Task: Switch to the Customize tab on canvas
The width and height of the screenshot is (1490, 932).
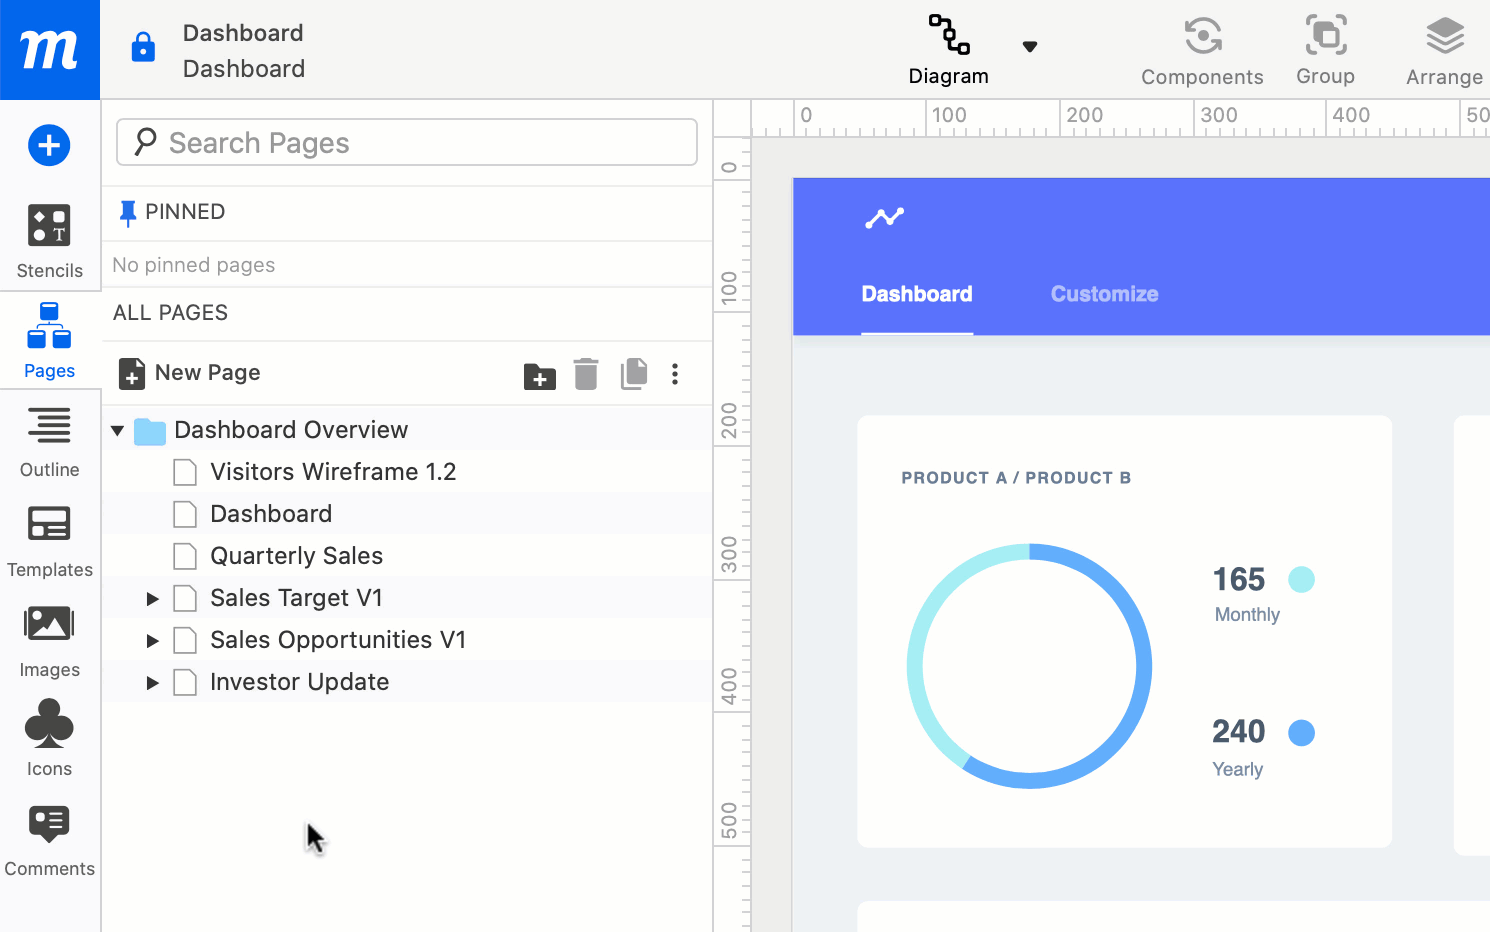Action: 1104,294
